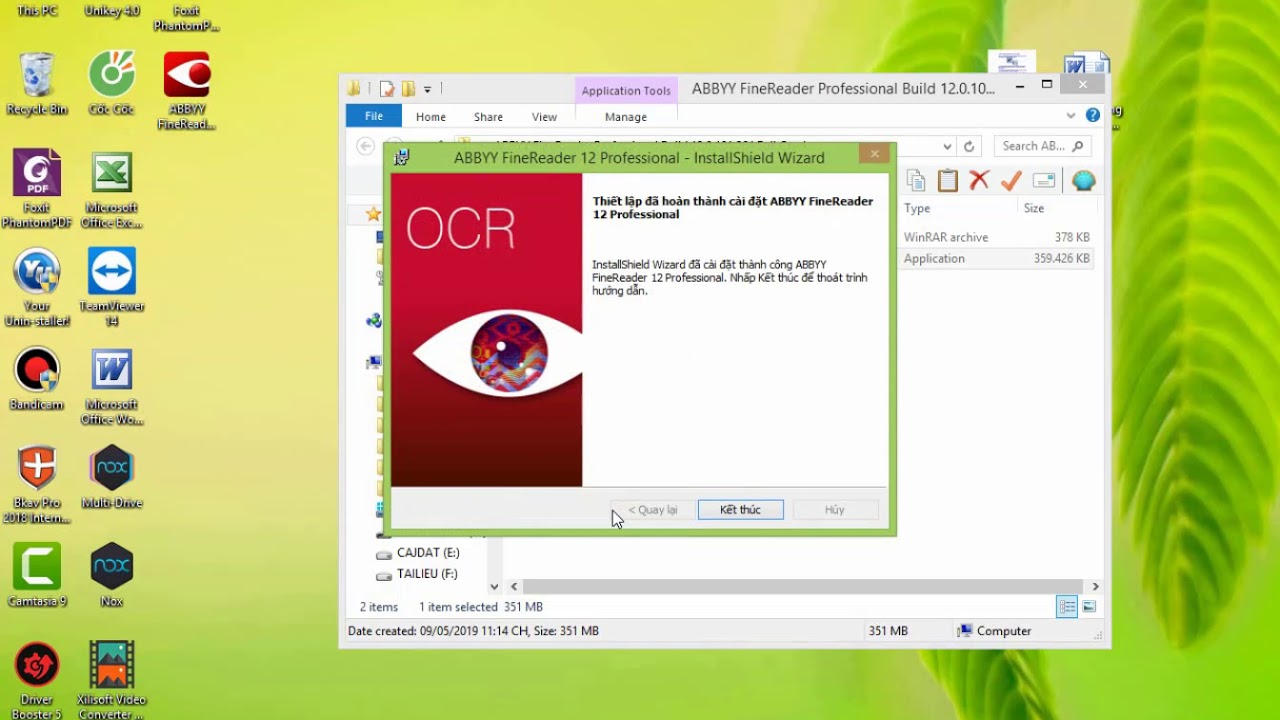
Task: Select the Cốc Cốc browser desktop icon
Action: pyautogui.click(x=112, y=84)
